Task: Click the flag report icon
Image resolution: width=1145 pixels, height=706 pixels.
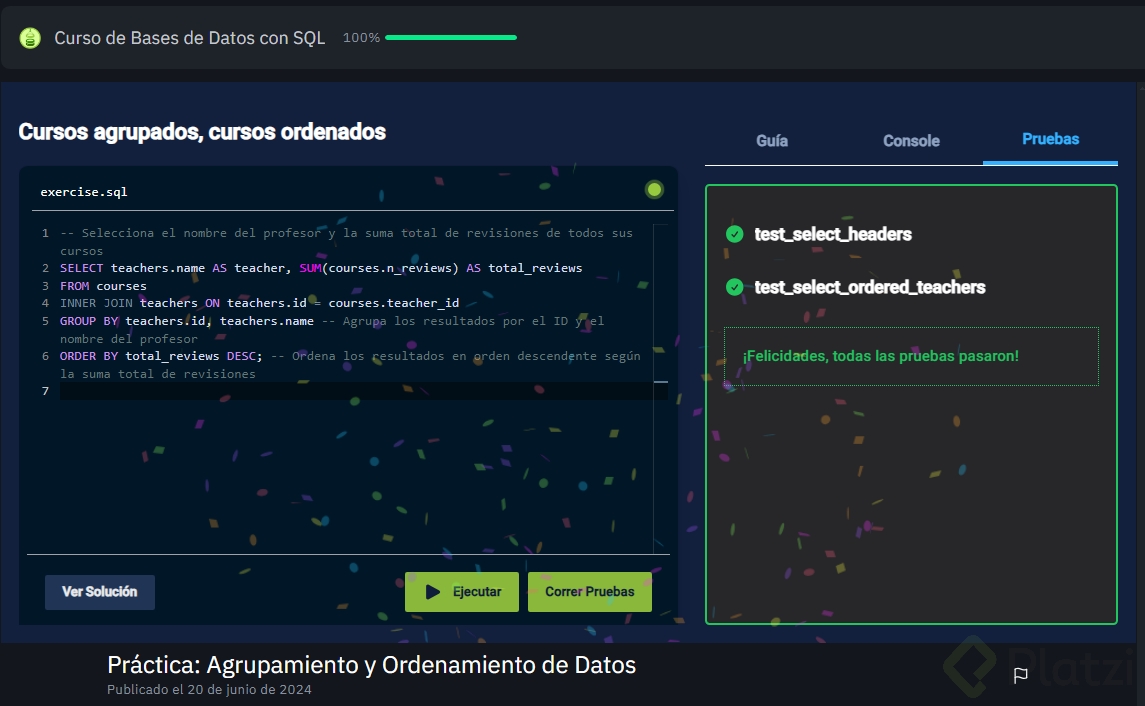Action: pyautogui.click(x=1020, y=675)
